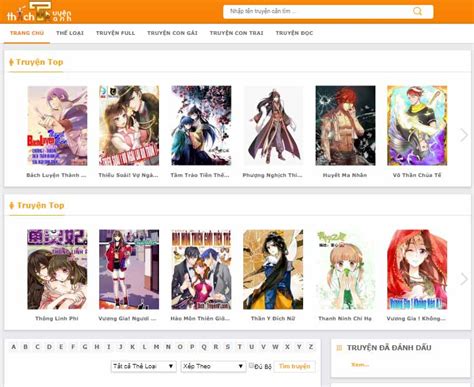Image resolution: width=474 pixels, height=387 pixels.
Task: Filter stories by letter T
Action: pos(240,347)
